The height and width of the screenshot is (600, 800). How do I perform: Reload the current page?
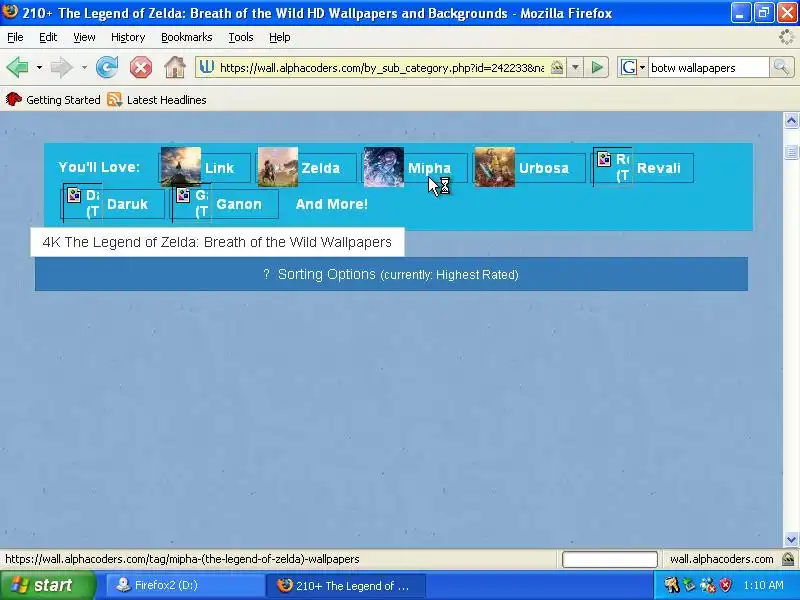pos(107,67)
